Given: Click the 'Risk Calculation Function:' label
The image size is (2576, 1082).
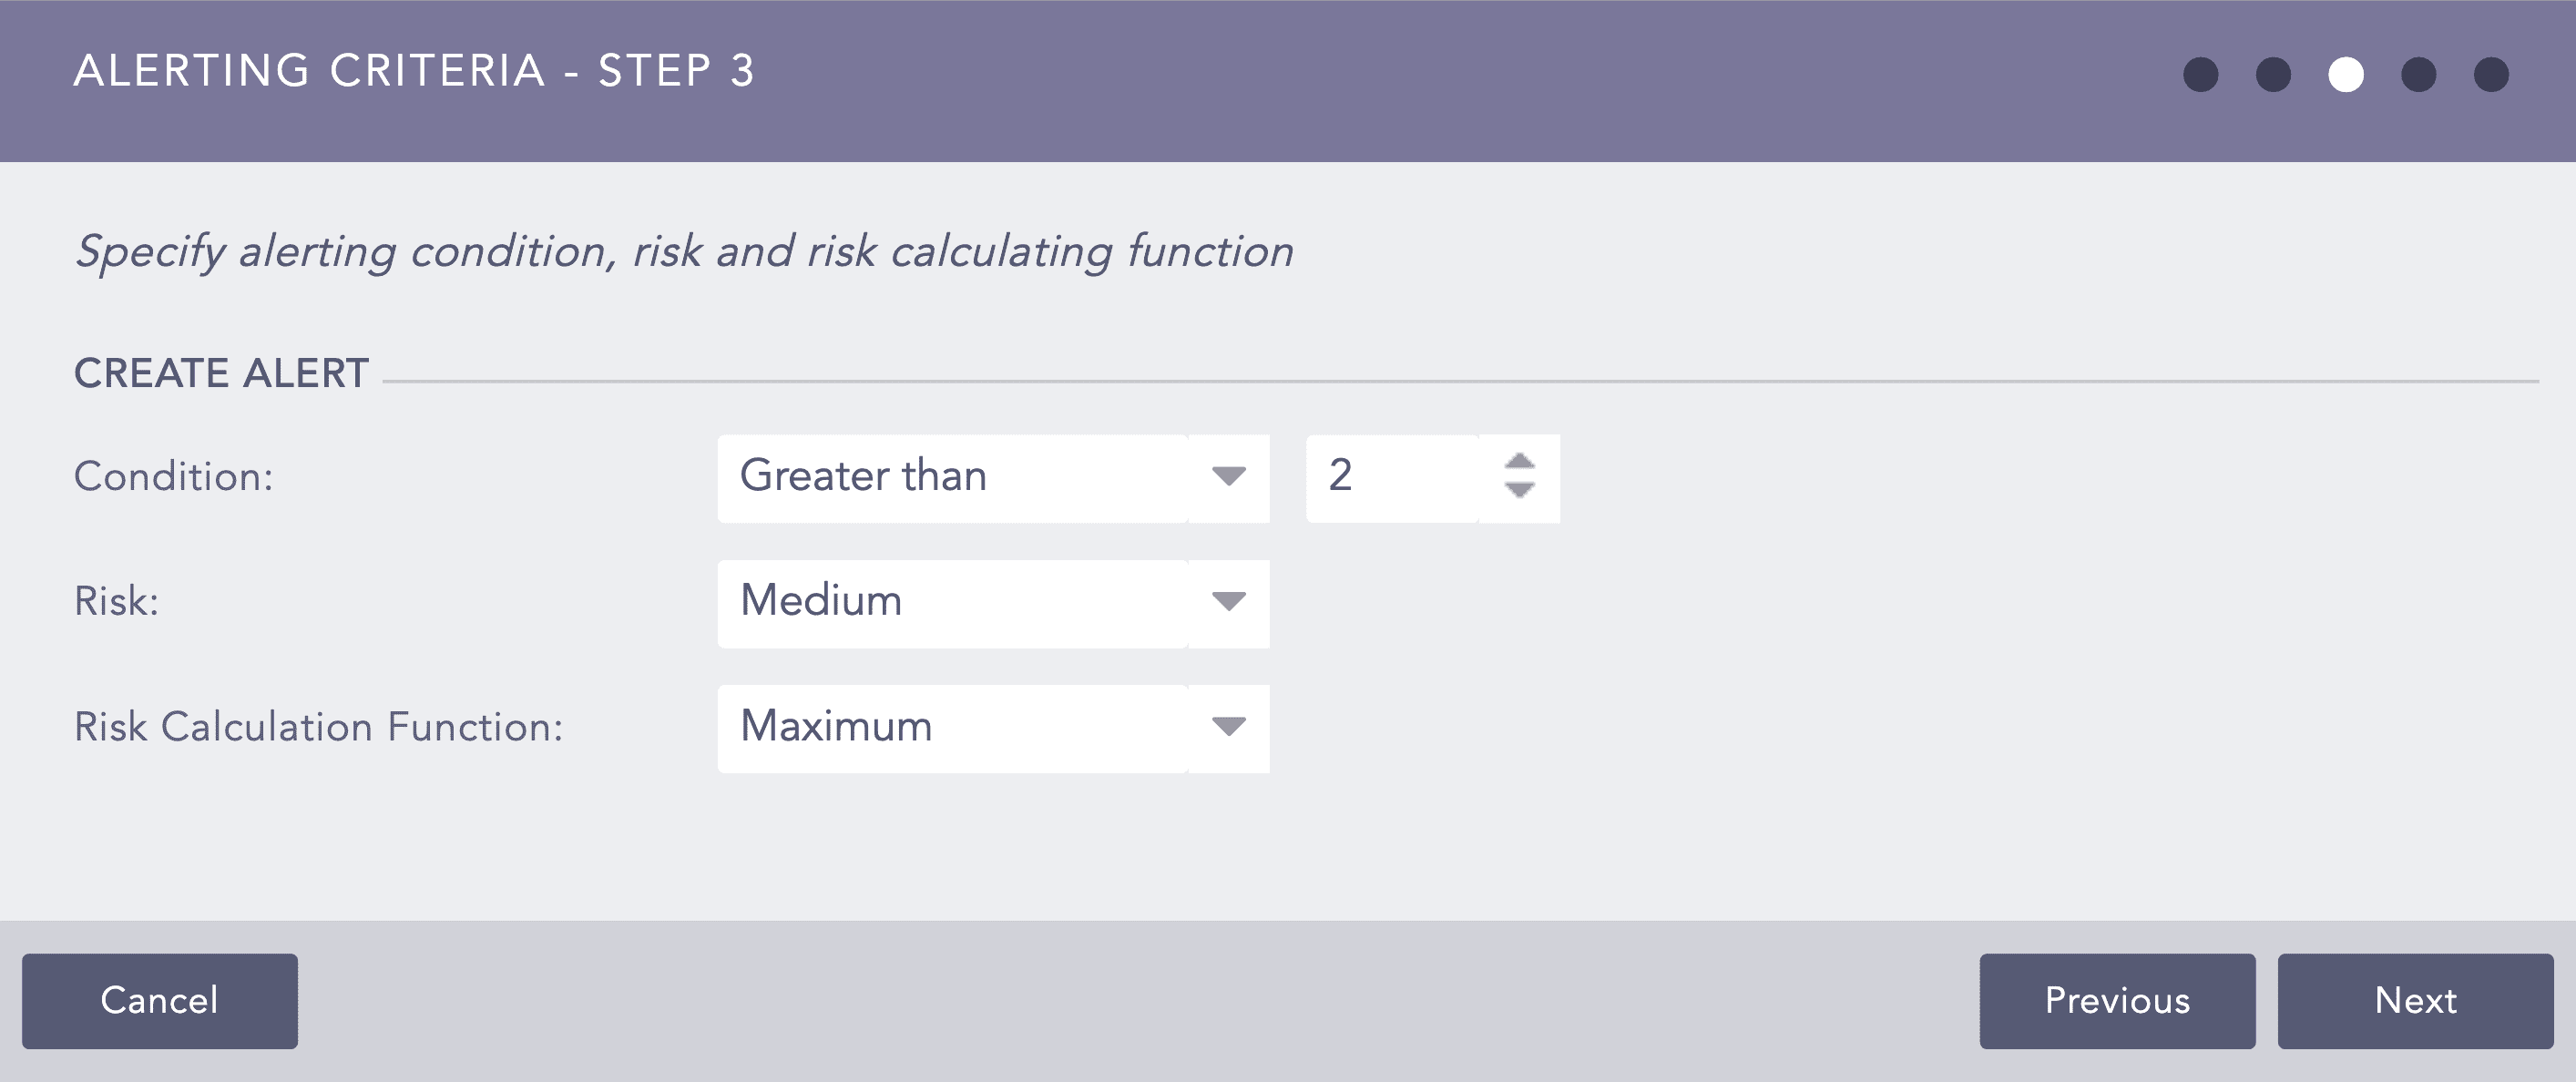Looking at the screenshot, I should [x=319, y=727].
